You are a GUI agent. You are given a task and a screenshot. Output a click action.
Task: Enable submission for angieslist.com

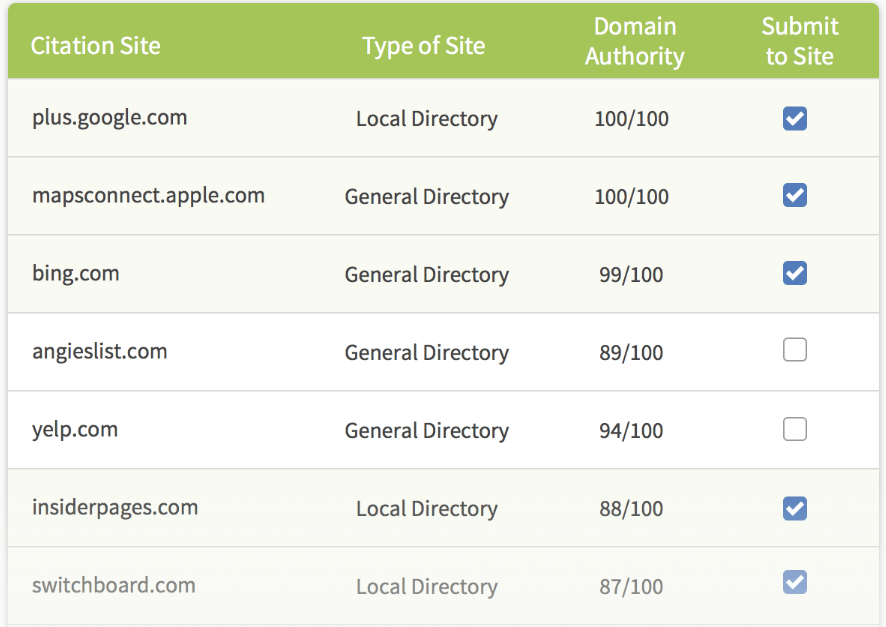click(x=794, y=352)
